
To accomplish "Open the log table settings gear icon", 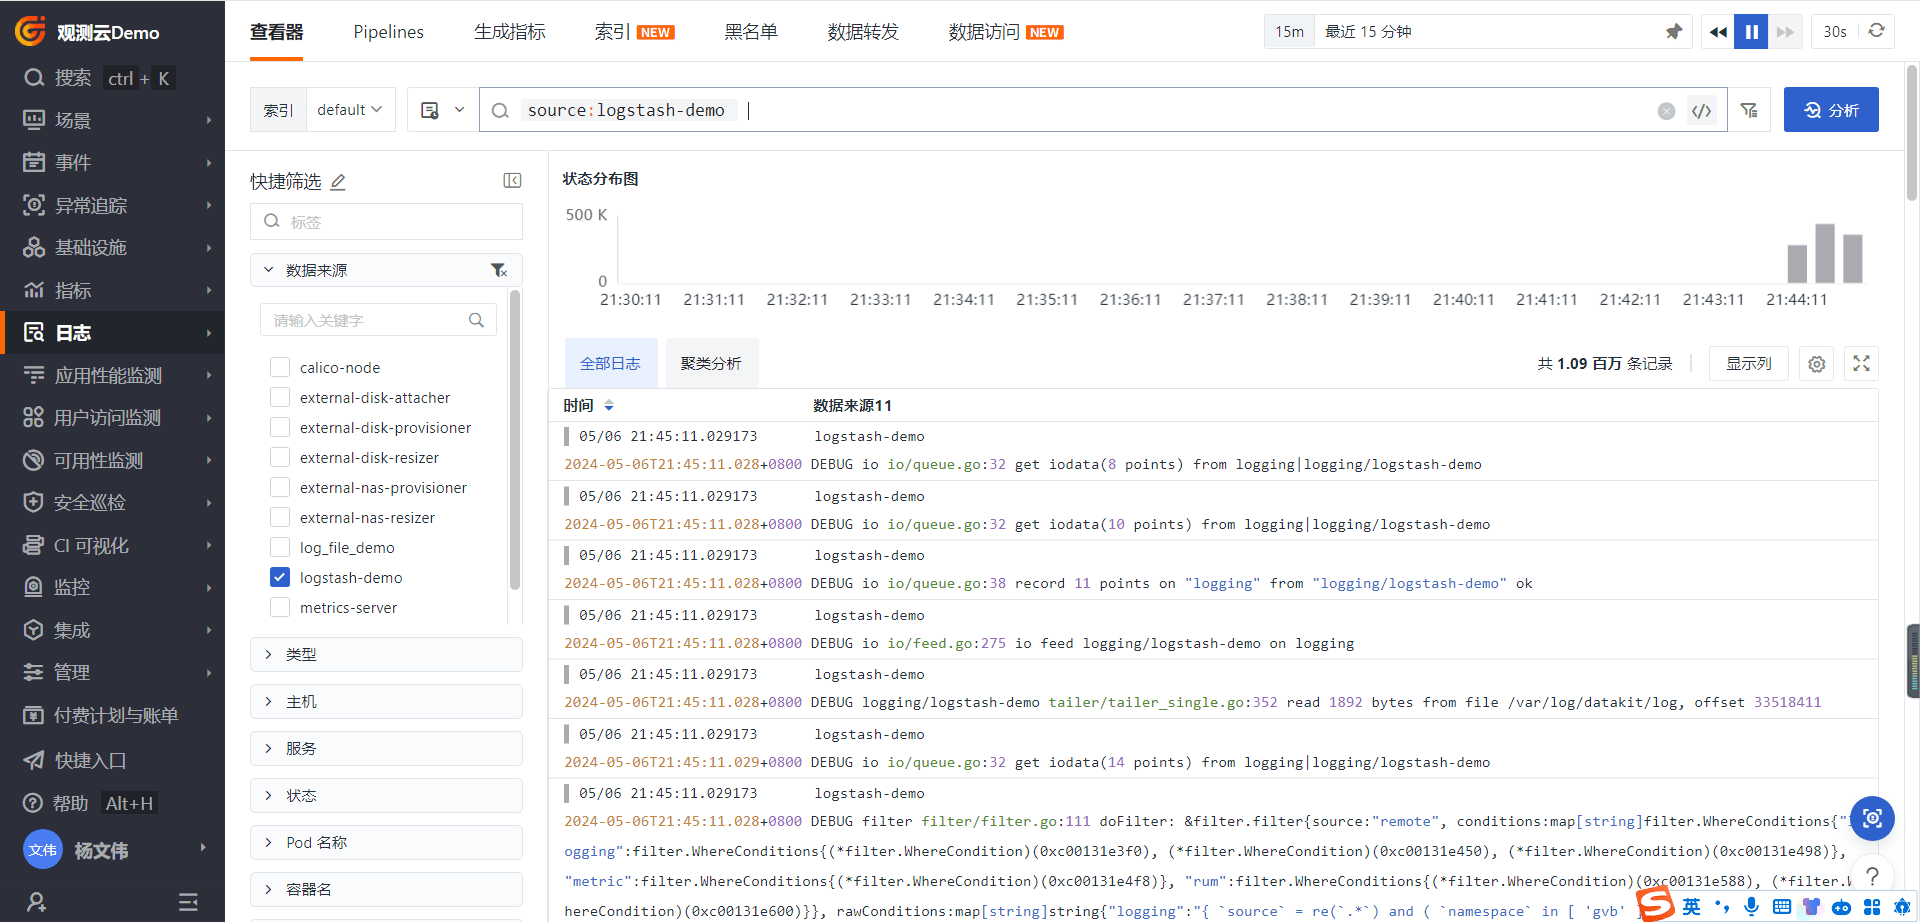I will 1817,364.
